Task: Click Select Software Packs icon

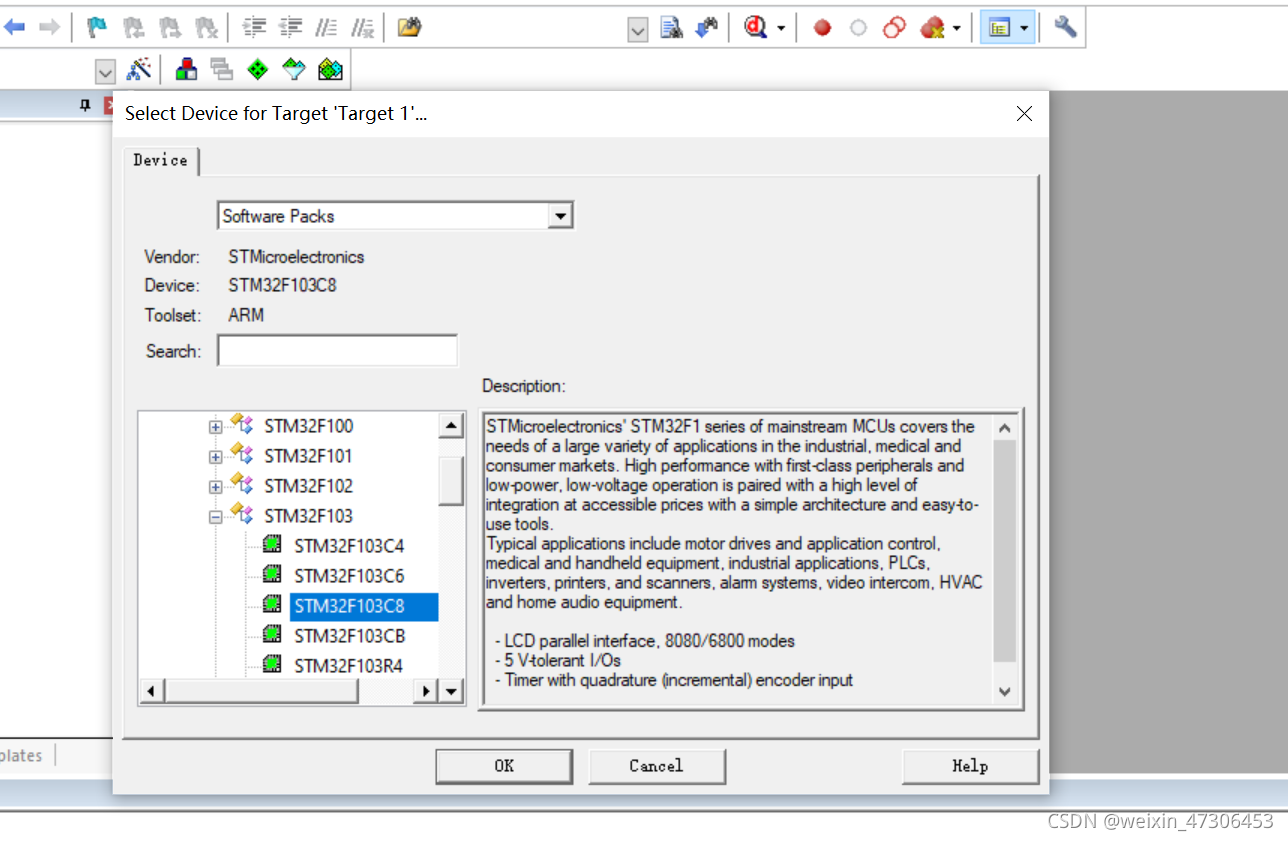Action: (x=294, y=70)
